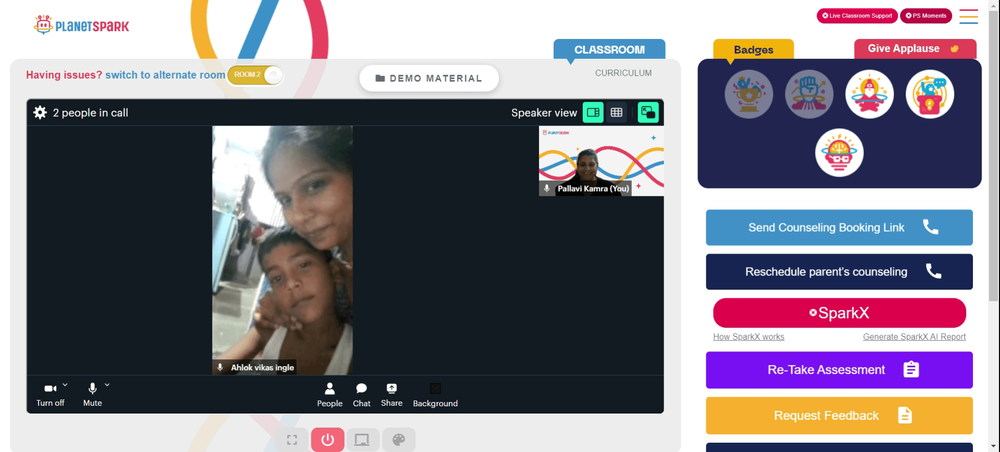The image size is (1000, 452).
Task: Launch SparkX
Action: (839, 313)
